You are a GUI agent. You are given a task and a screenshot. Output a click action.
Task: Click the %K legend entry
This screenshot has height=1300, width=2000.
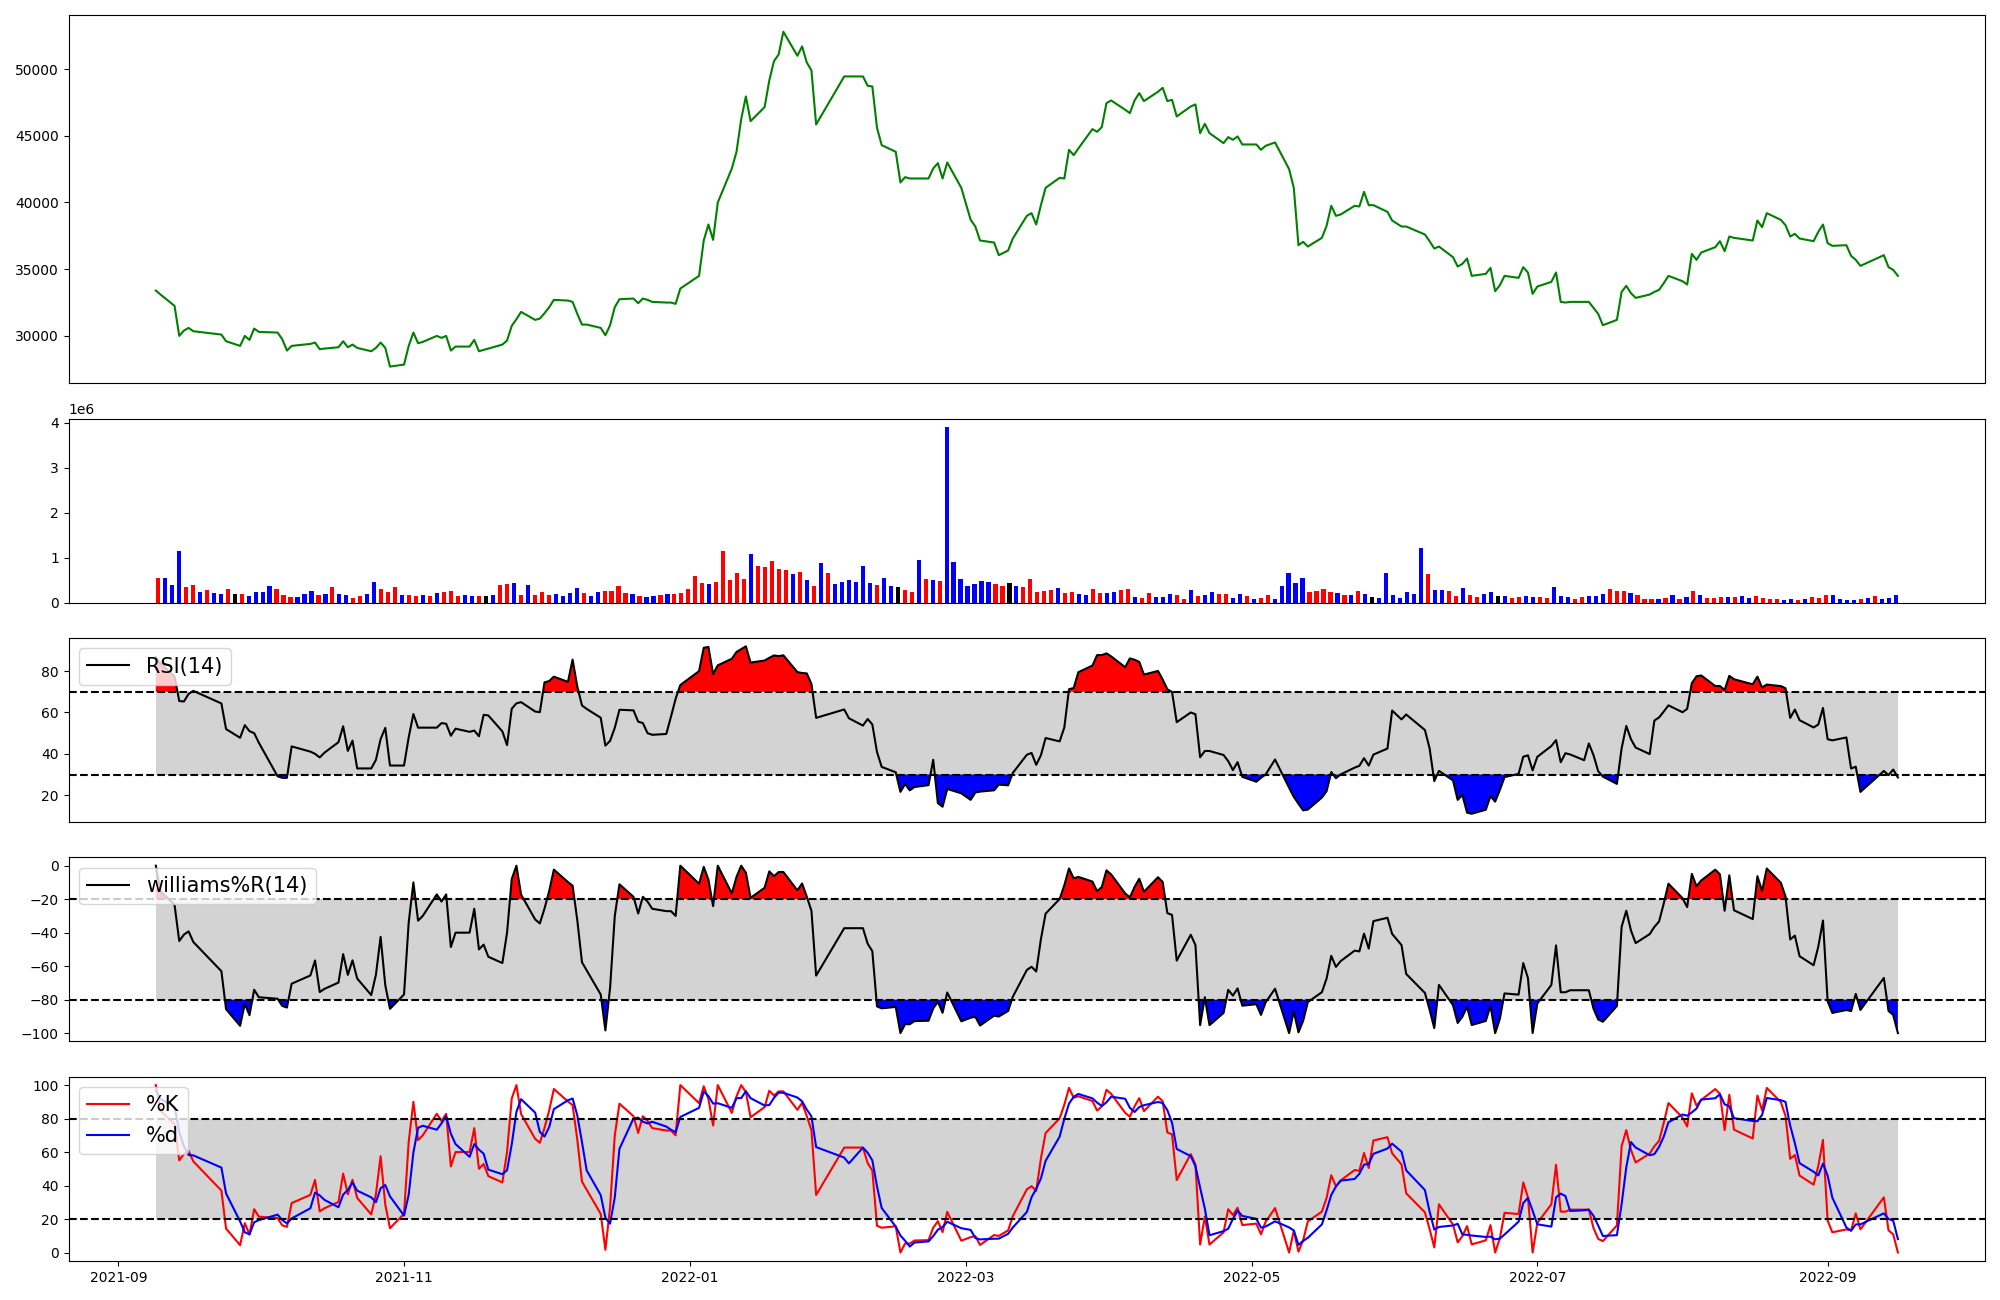(161, 1104)
